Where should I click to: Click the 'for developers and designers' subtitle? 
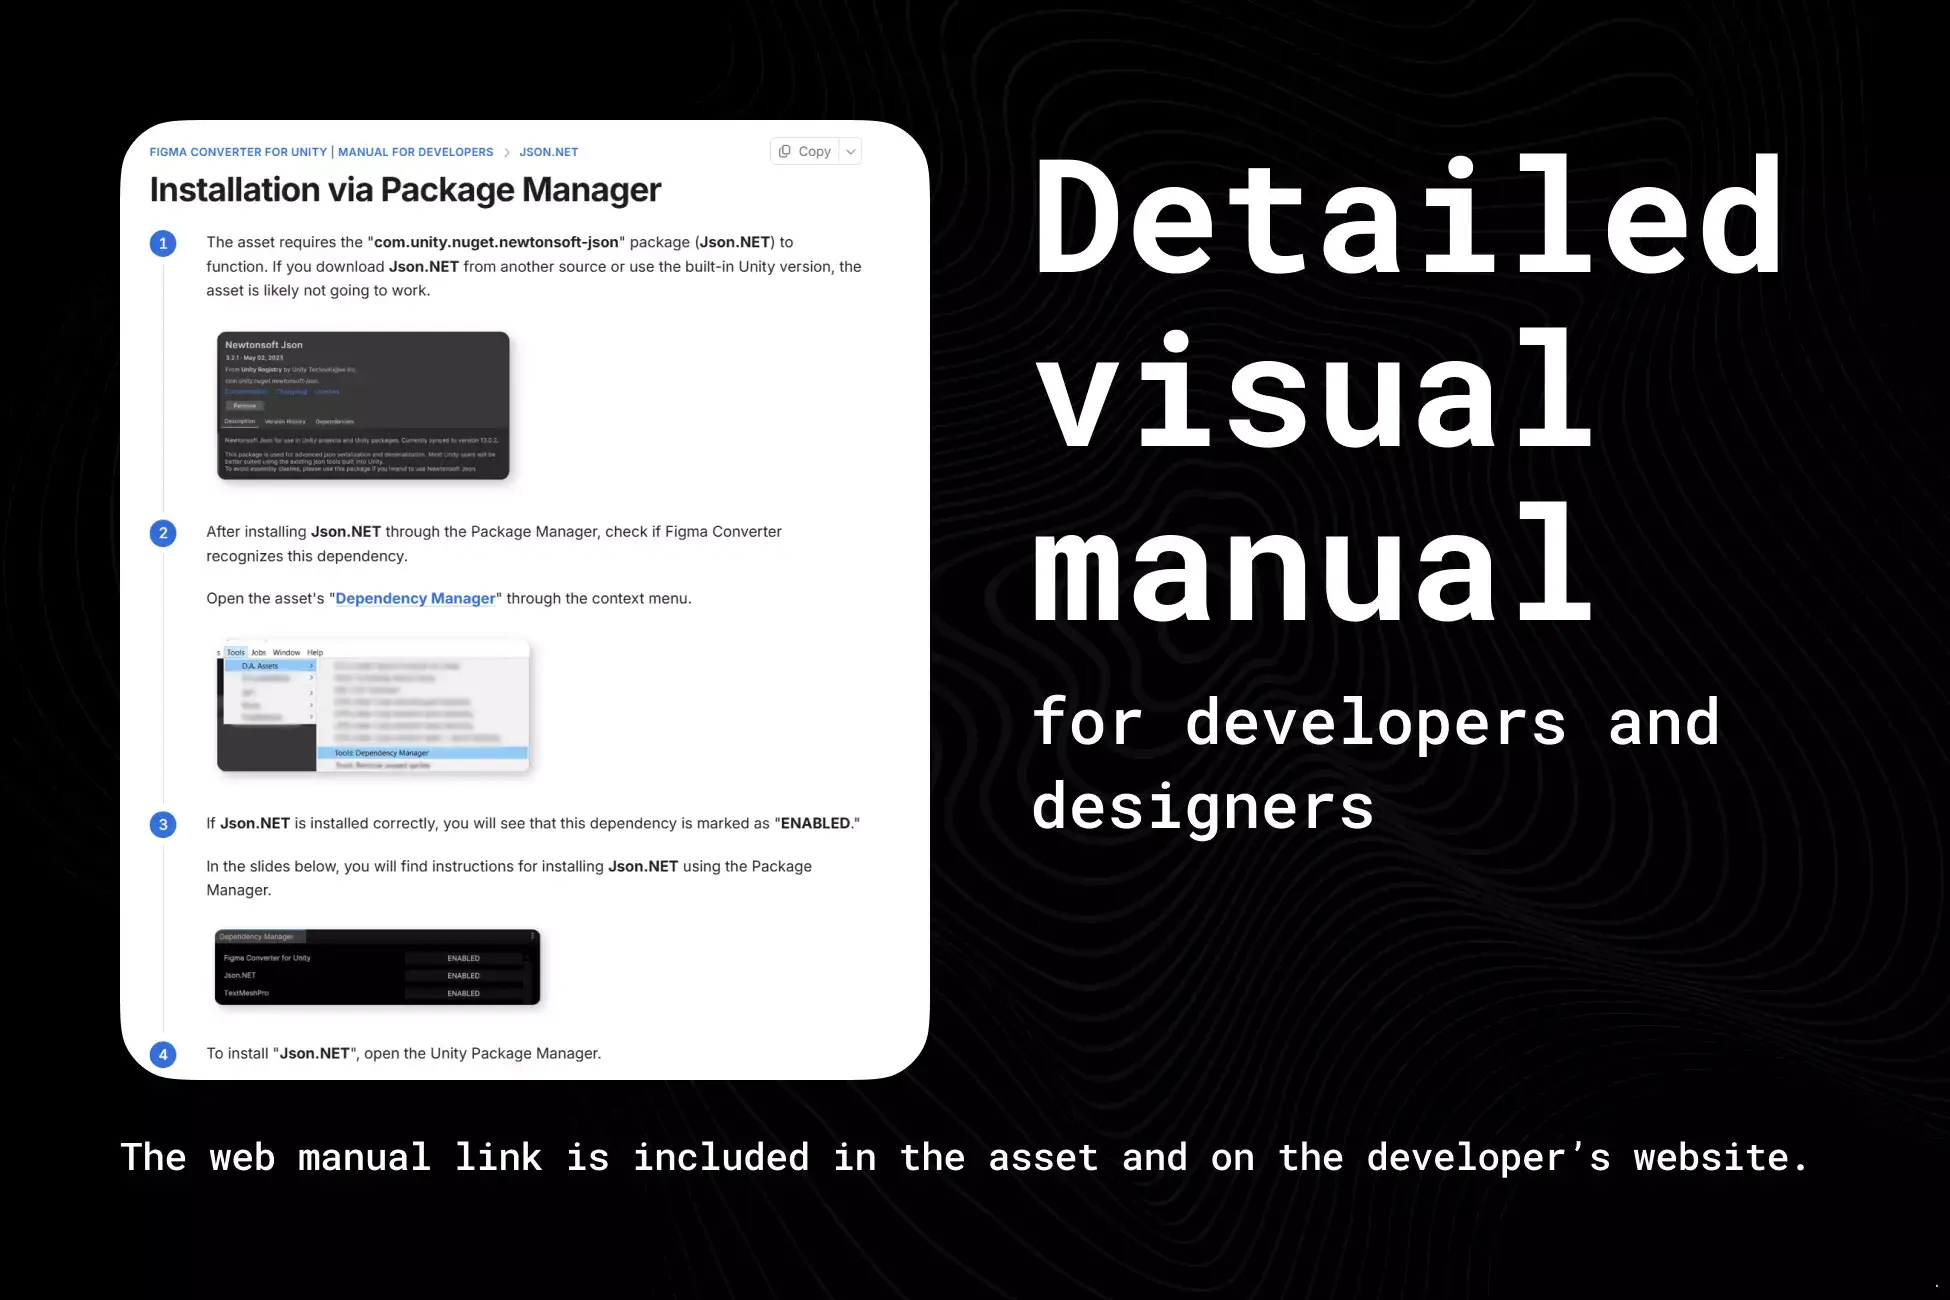coord(1376,765)
